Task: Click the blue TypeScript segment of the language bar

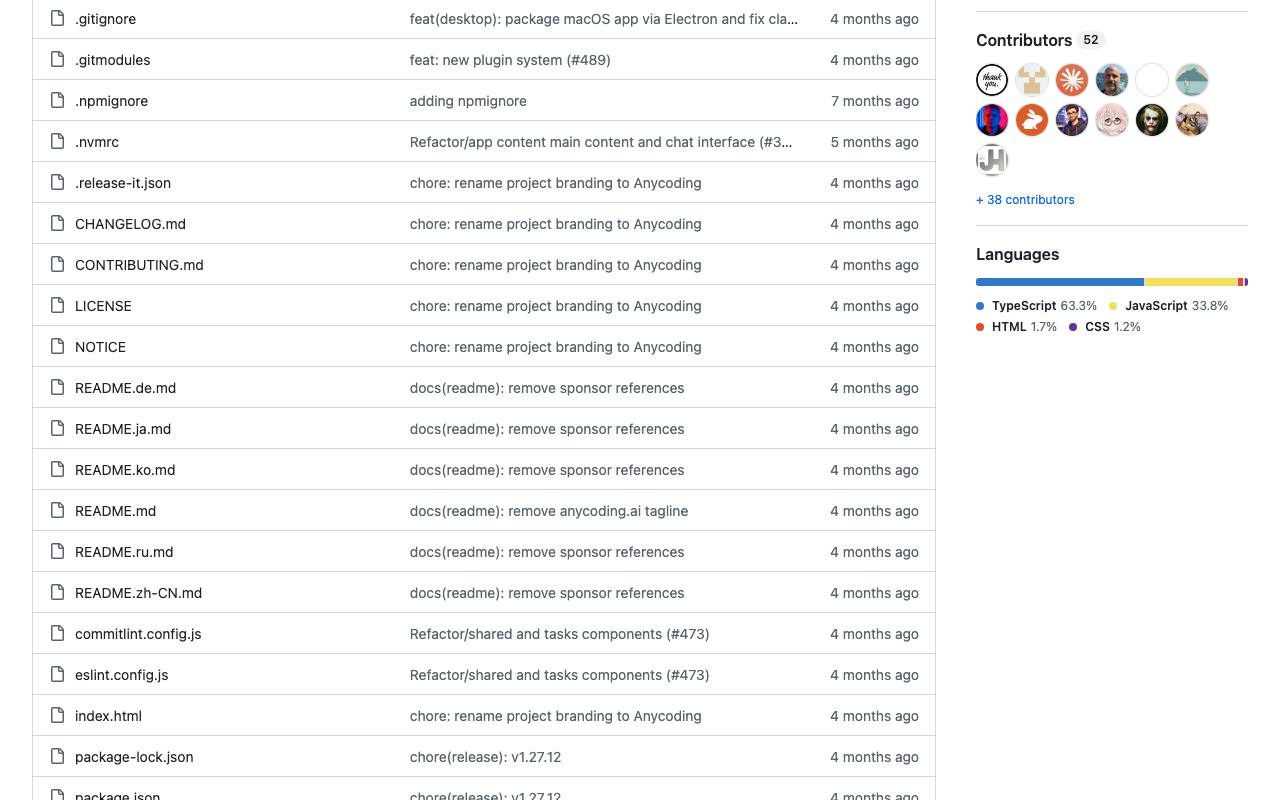Action: click(1060, 282)
